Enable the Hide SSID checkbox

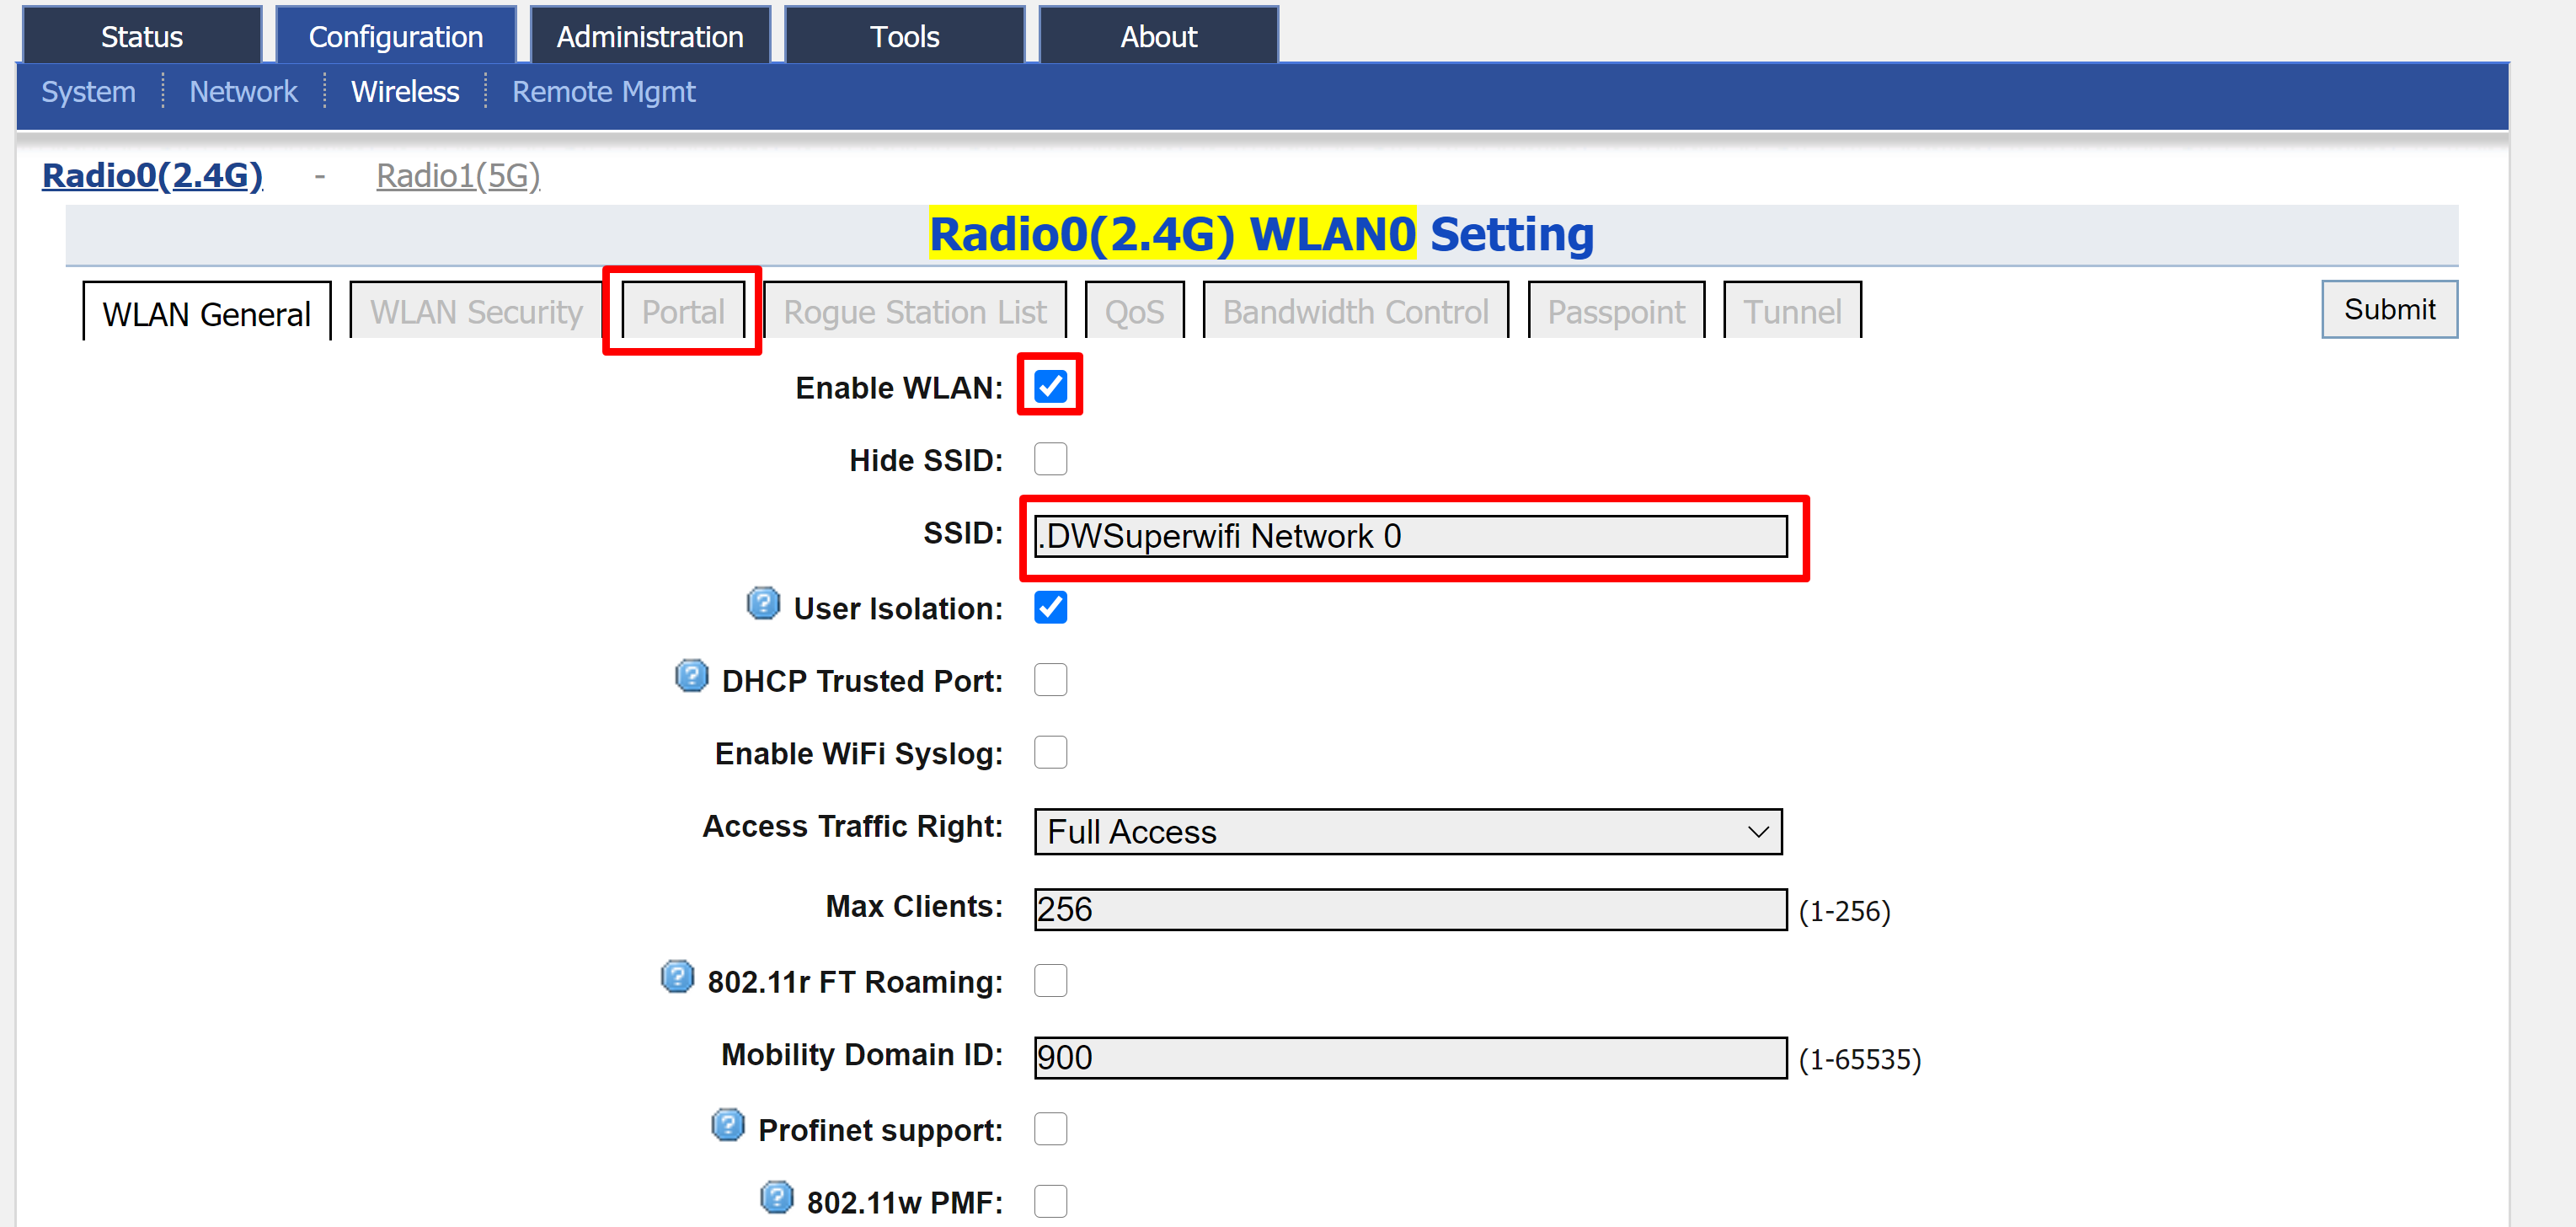click(x=1050, y=459)
